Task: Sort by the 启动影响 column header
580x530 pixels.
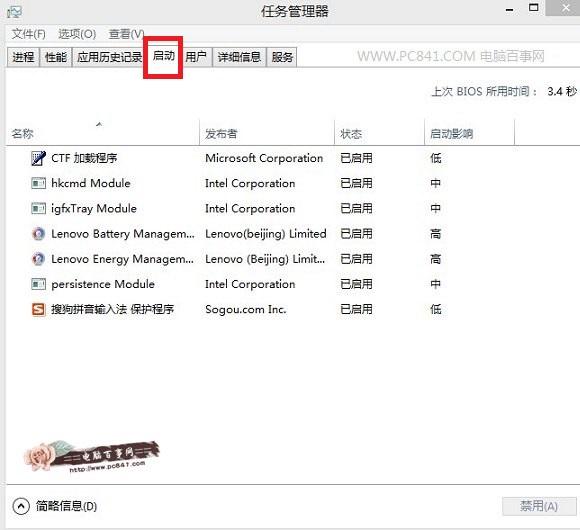Action: 469,134
